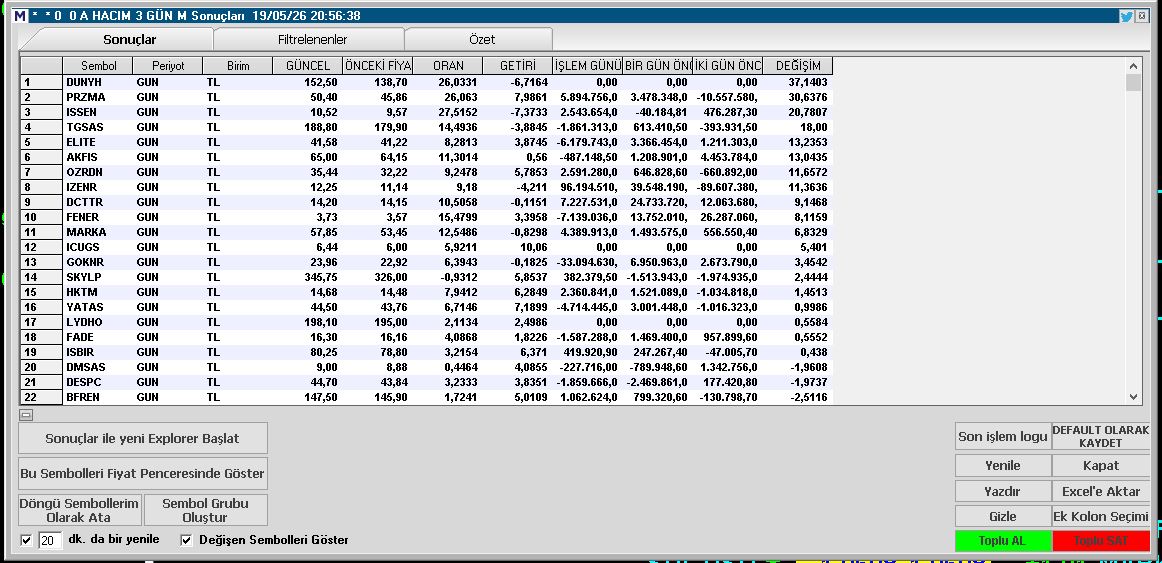Edit the refresh interval field showing 20
The image size is (1162, 563).
tap(50, 540)
